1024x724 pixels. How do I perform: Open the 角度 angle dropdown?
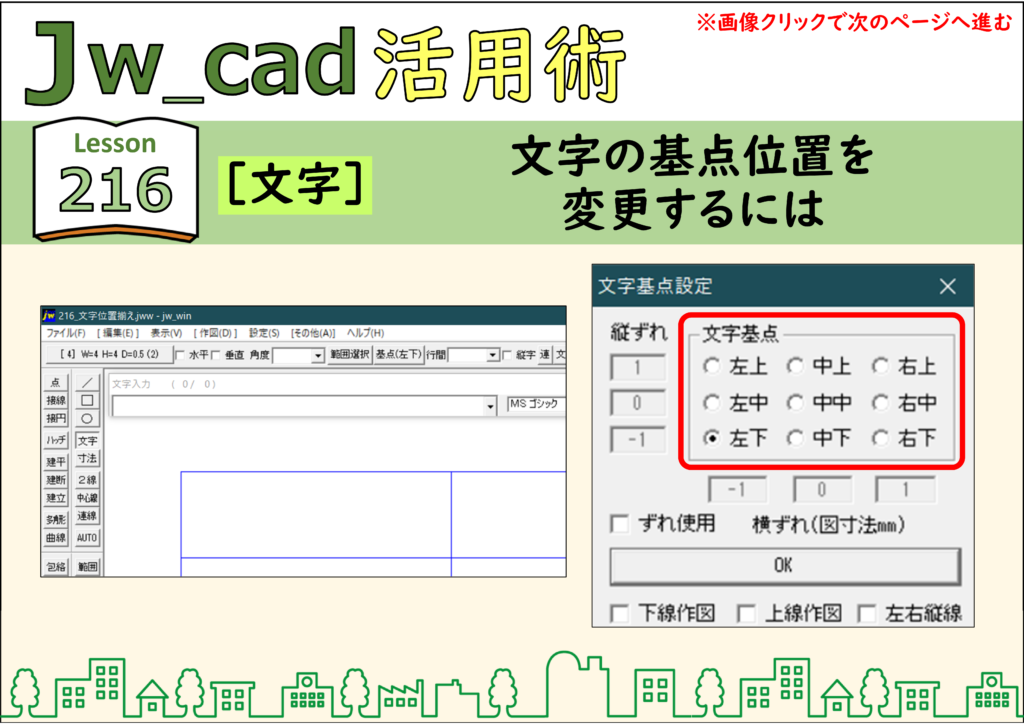tap(317, 356)
